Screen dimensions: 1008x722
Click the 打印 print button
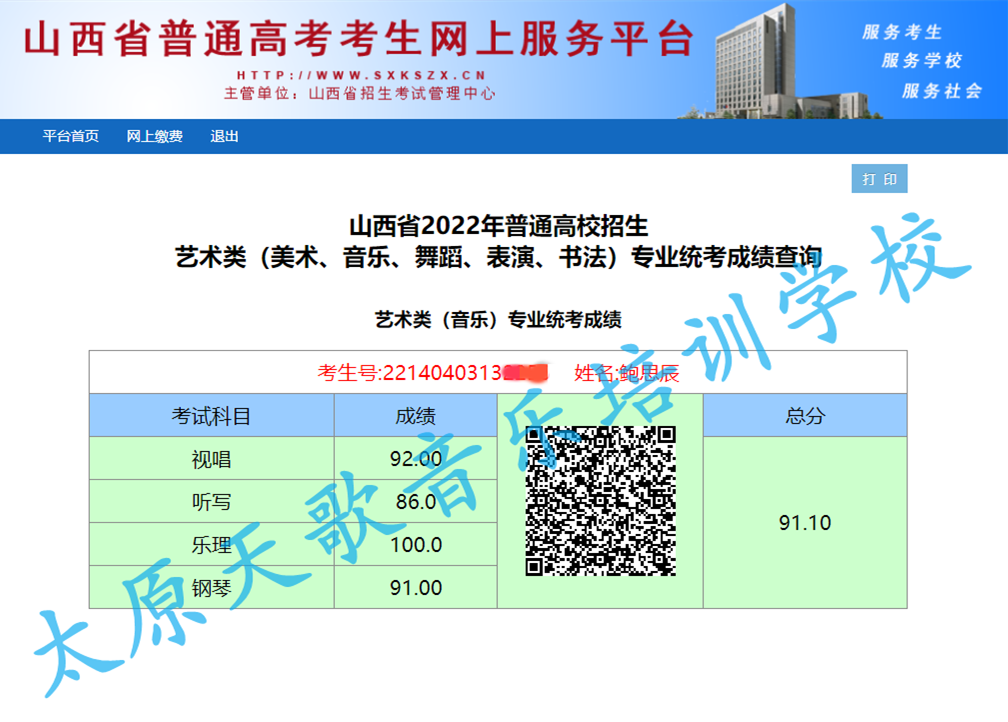[879, 179]
